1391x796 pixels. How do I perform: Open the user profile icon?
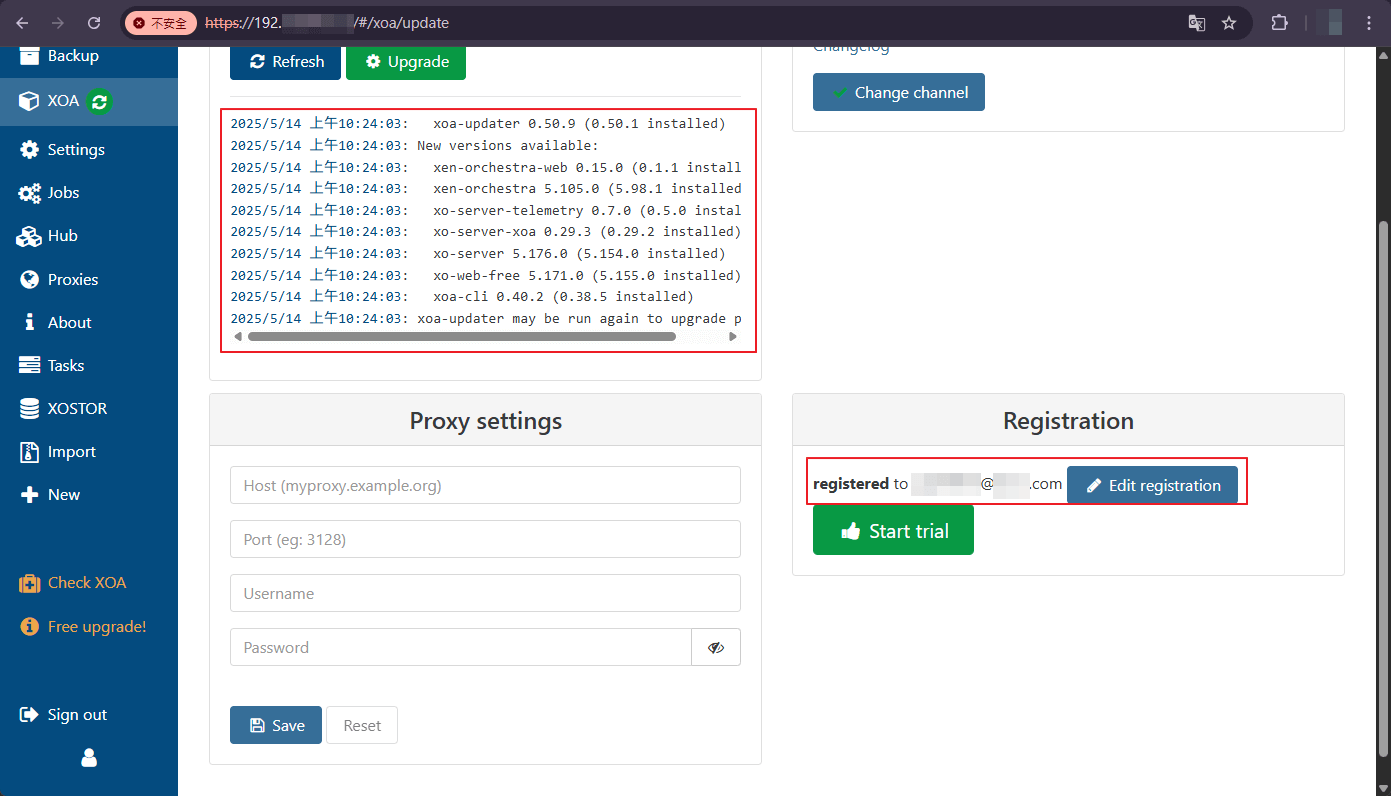click(89, 758)
